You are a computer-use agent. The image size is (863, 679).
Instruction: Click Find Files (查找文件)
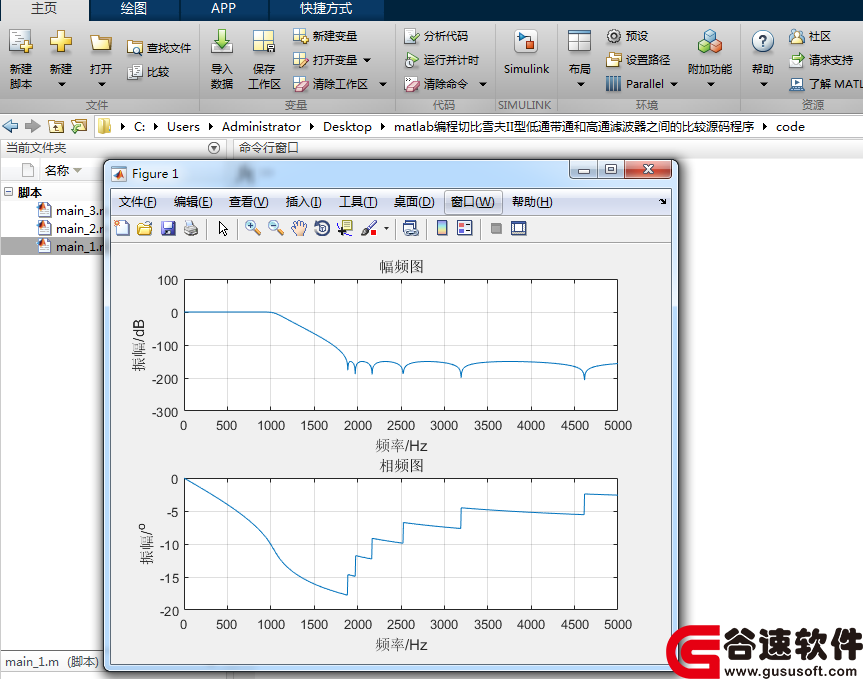(x=159, y=48)
